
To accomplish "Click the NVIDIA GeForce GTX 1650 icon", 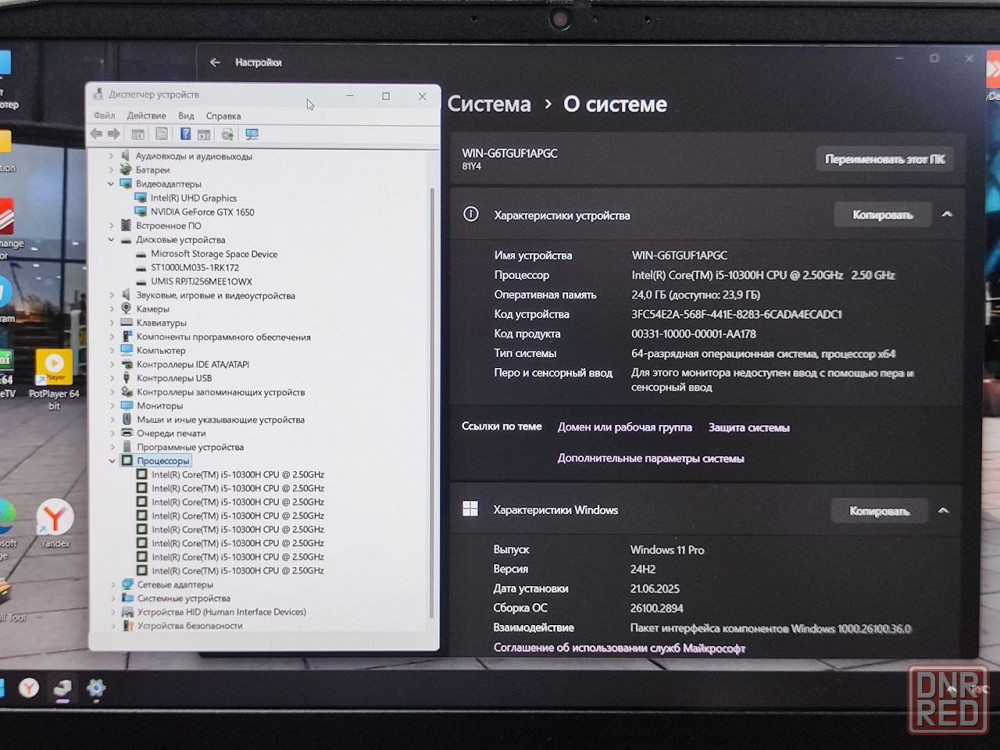I will click(141, 212).
